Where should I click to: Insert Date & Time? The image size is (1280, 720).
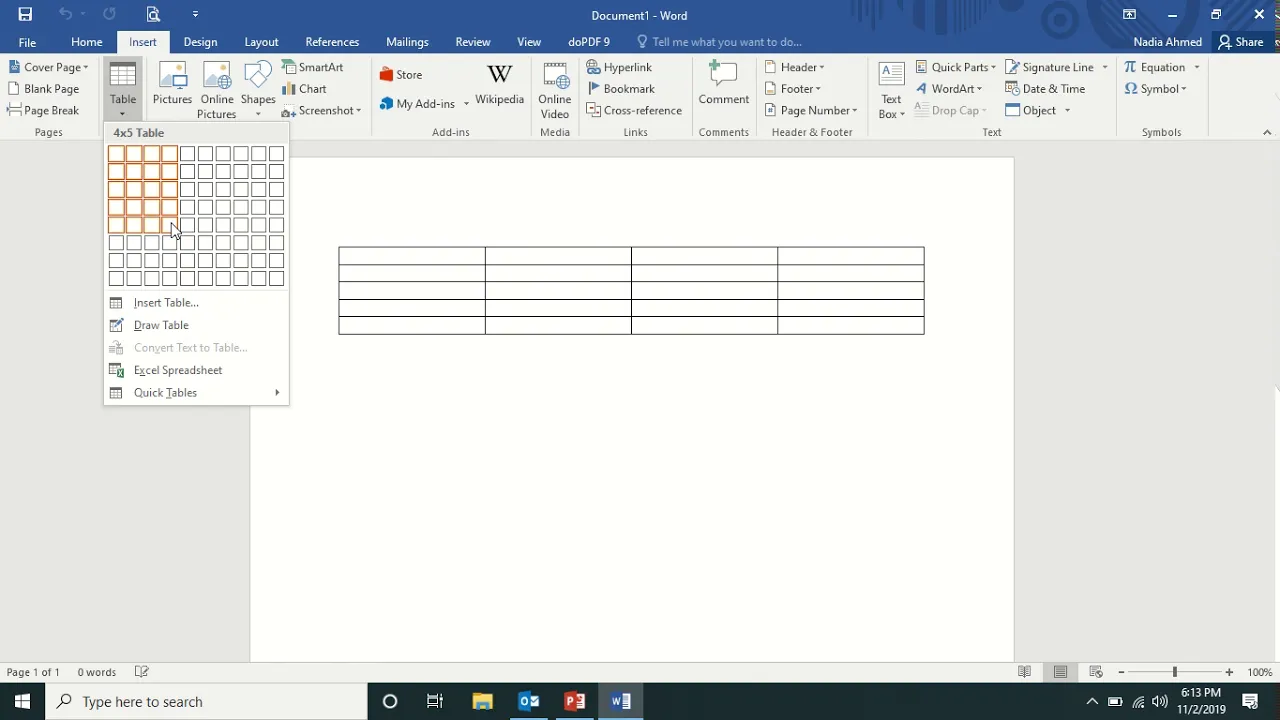(1046, 89)
